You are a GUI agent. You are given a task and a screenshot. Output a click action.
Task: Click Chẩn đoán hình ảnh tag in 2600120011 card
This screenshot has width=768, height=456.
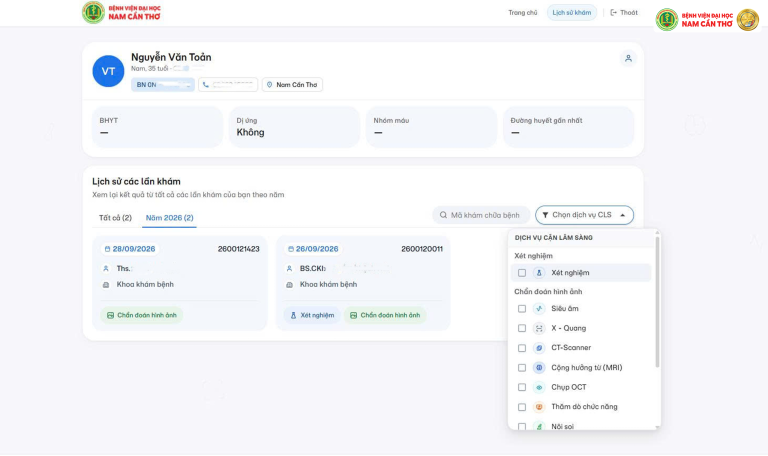click(385, 315)
